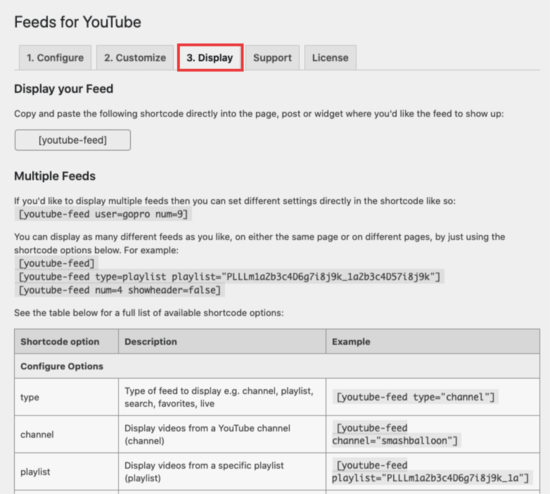Click the Example column header
This screenshot has width=550, height=494.
432,341
